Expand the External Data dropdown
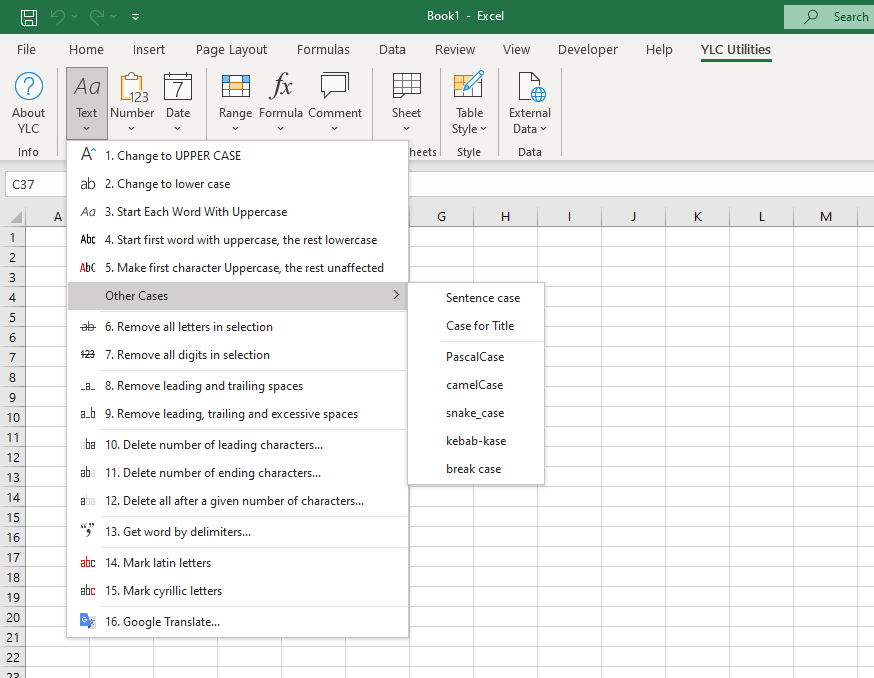This screenshot has width=874, height=678. coord(529,121)
